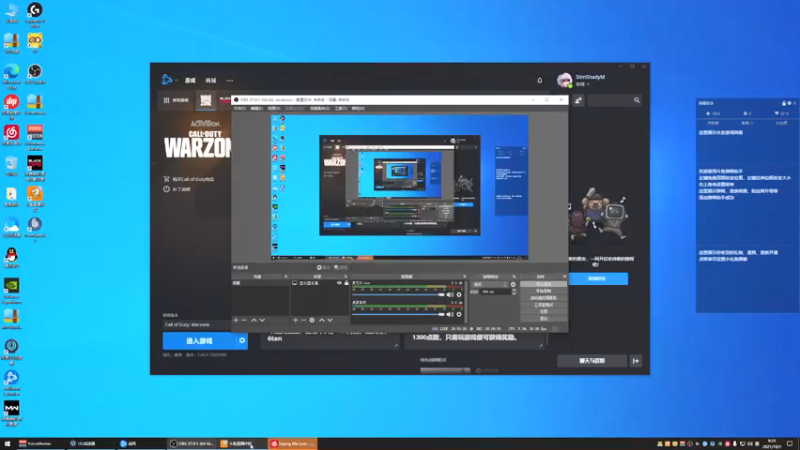Open GeForce Experience desktop icon
Viewport: 800px width, 450px height.
pyautogui.click(x=11, y=291)
